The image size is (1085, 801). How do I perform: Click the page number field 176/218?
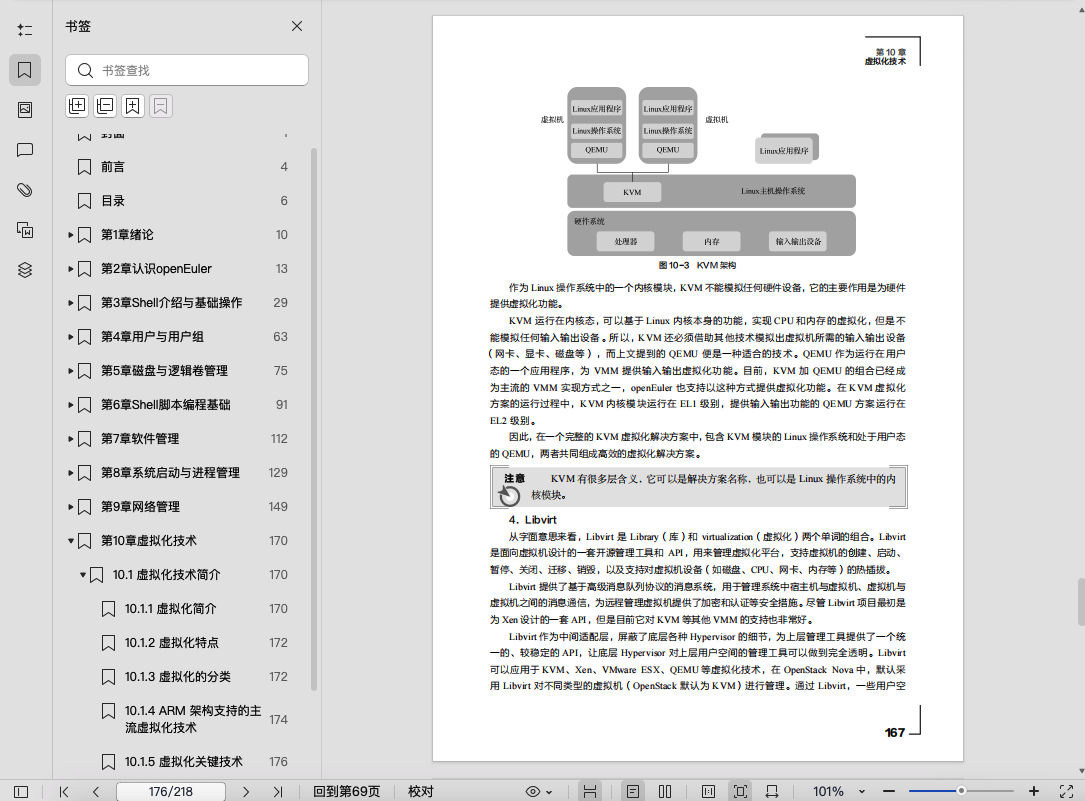pyautogui.click(x=171, y=792)
